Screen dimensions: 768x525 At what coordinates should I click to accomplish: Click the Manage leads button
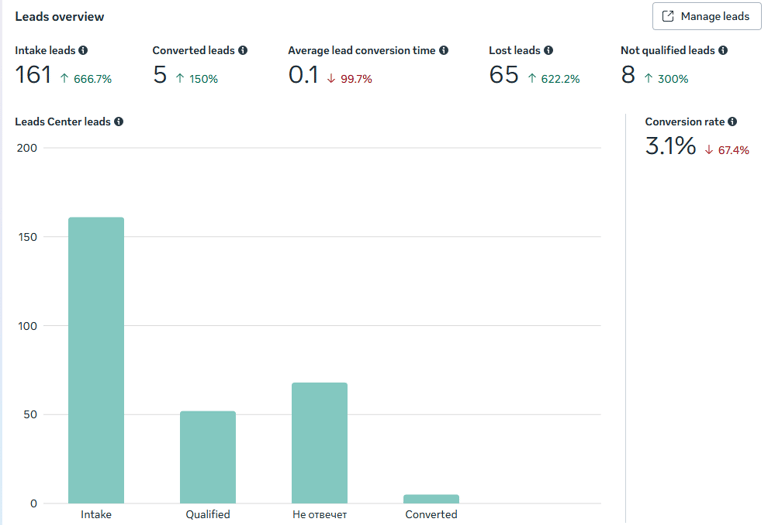(x=706, y=16)
